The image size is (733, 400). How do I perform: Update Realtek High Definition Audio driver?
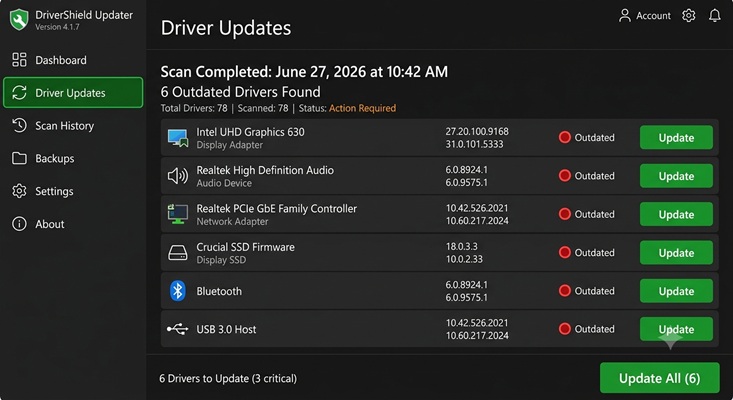click(x=676, y=176)
